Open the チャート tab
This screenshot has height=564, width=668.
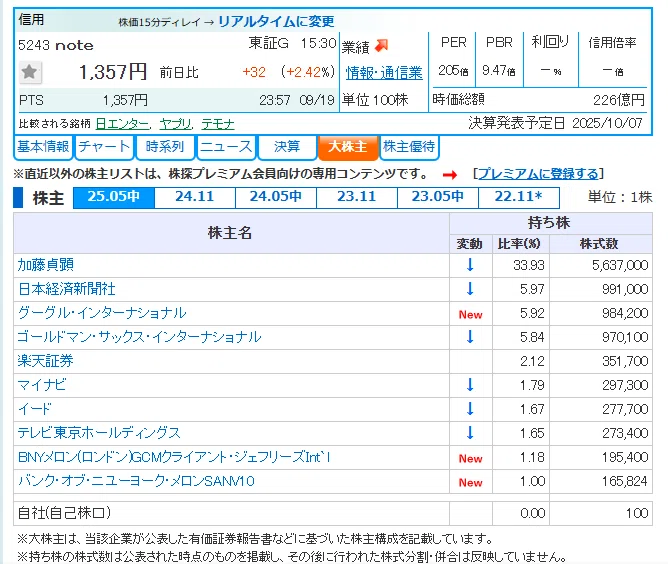[104, 147]
